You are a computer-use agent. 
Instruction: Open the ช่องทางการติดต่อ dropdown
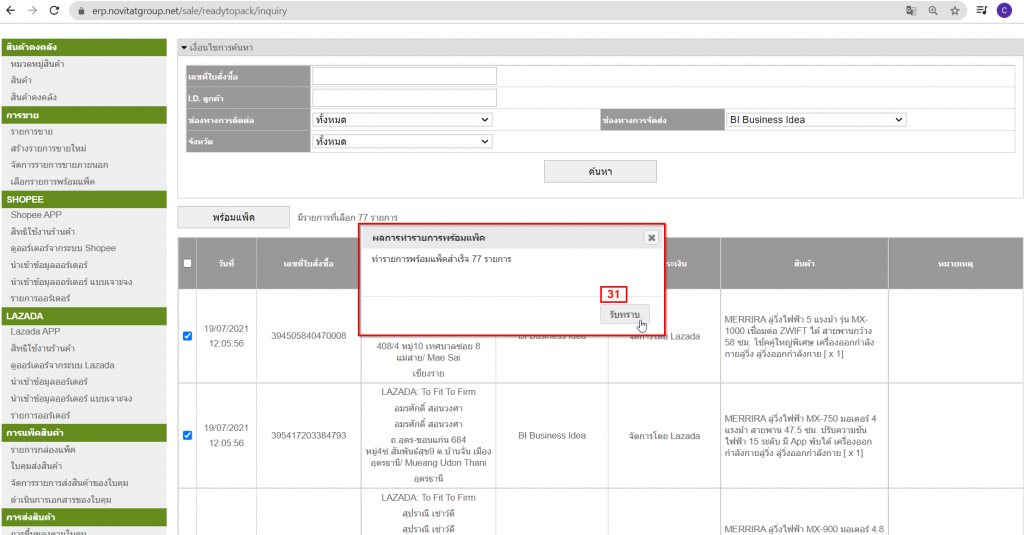click(x=403, y=120)
